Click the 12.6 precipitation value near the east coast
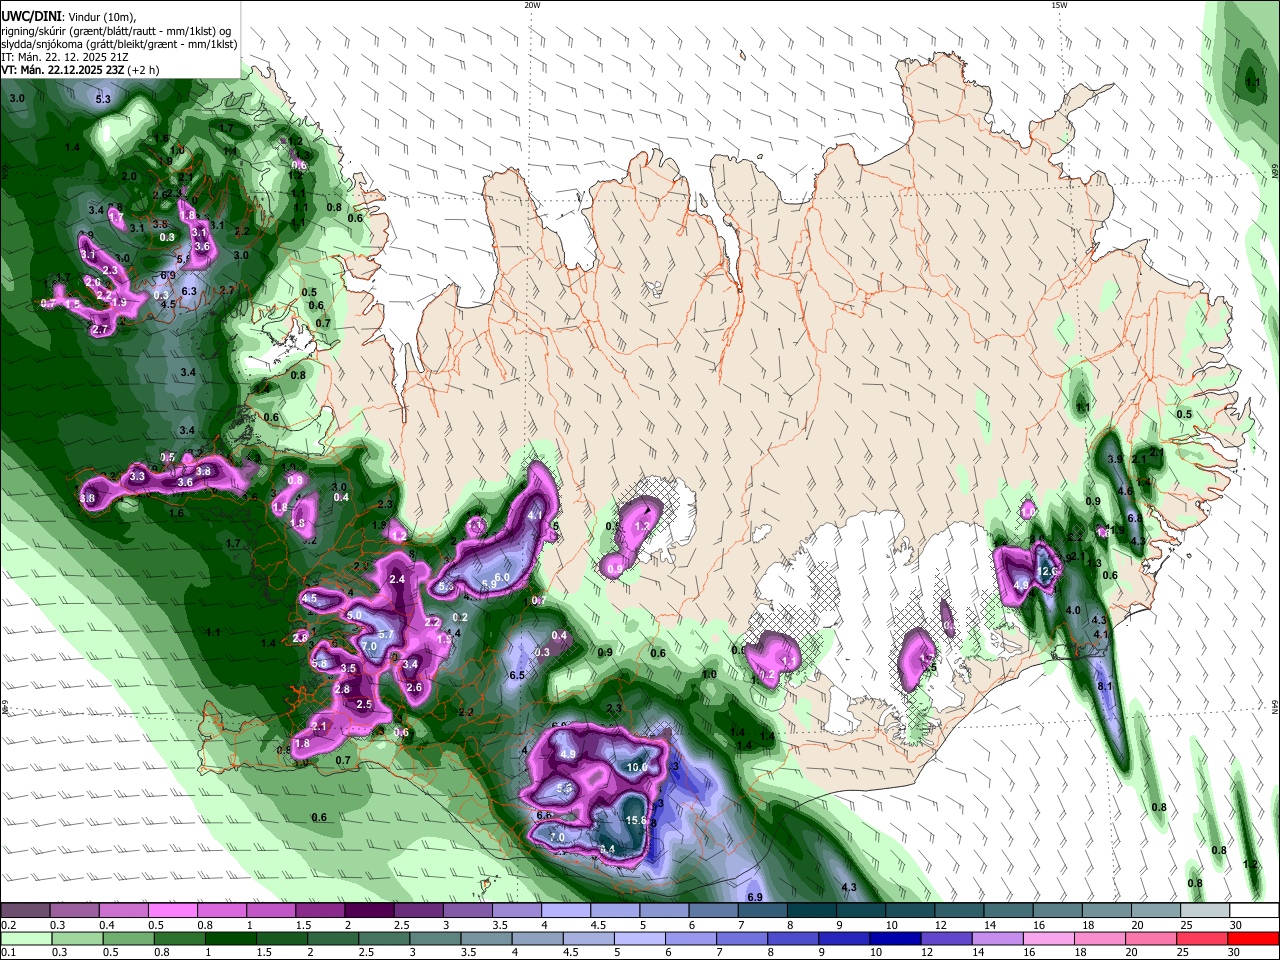Screen dimensions: 1280x960 click(1048, 571)
